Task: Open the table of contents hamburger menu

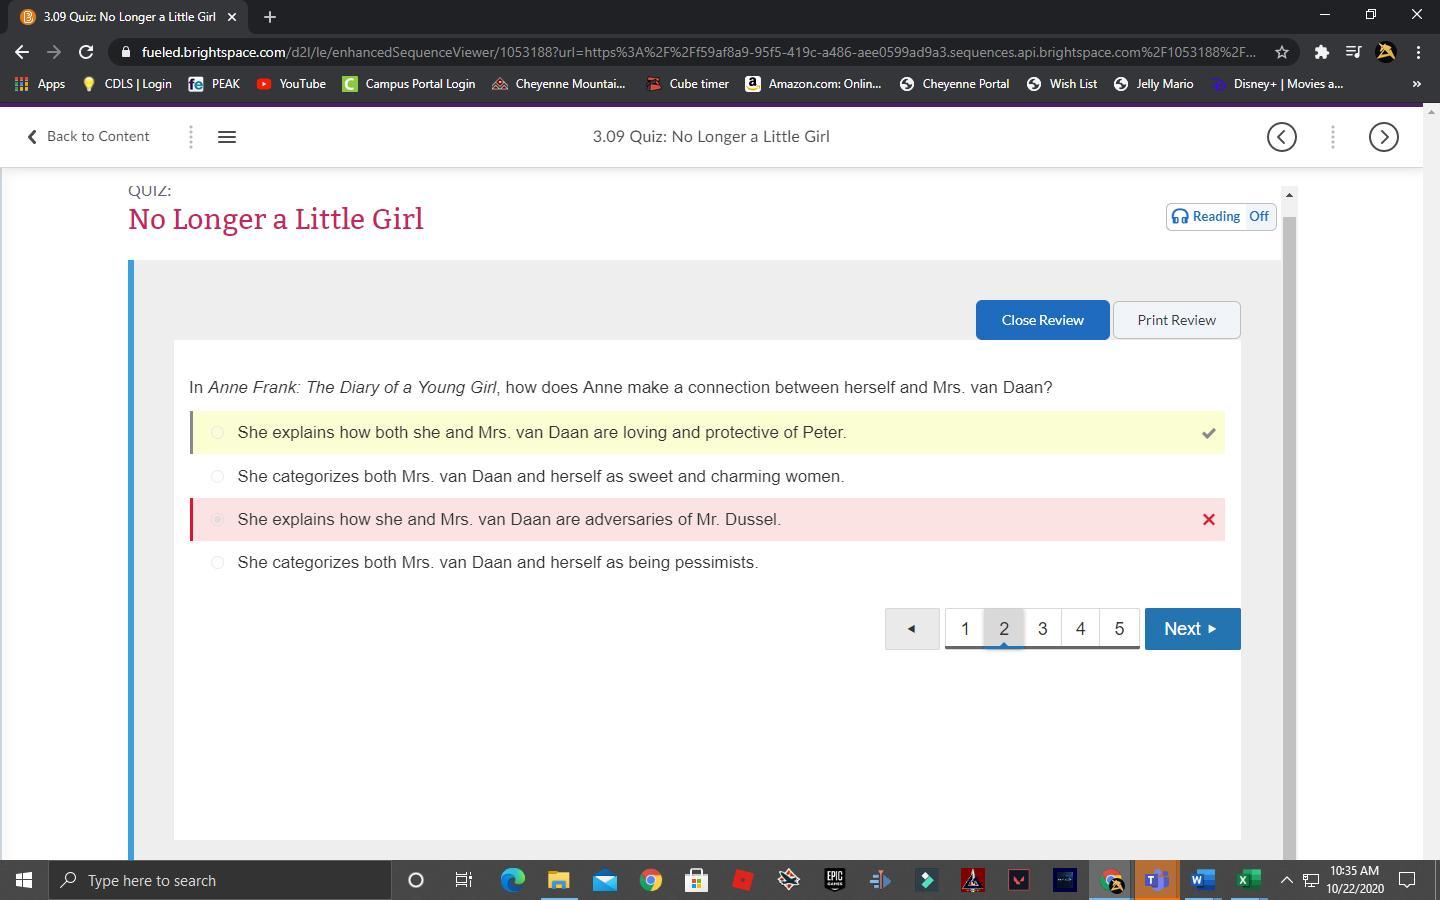Action: [x=227, y=137]
